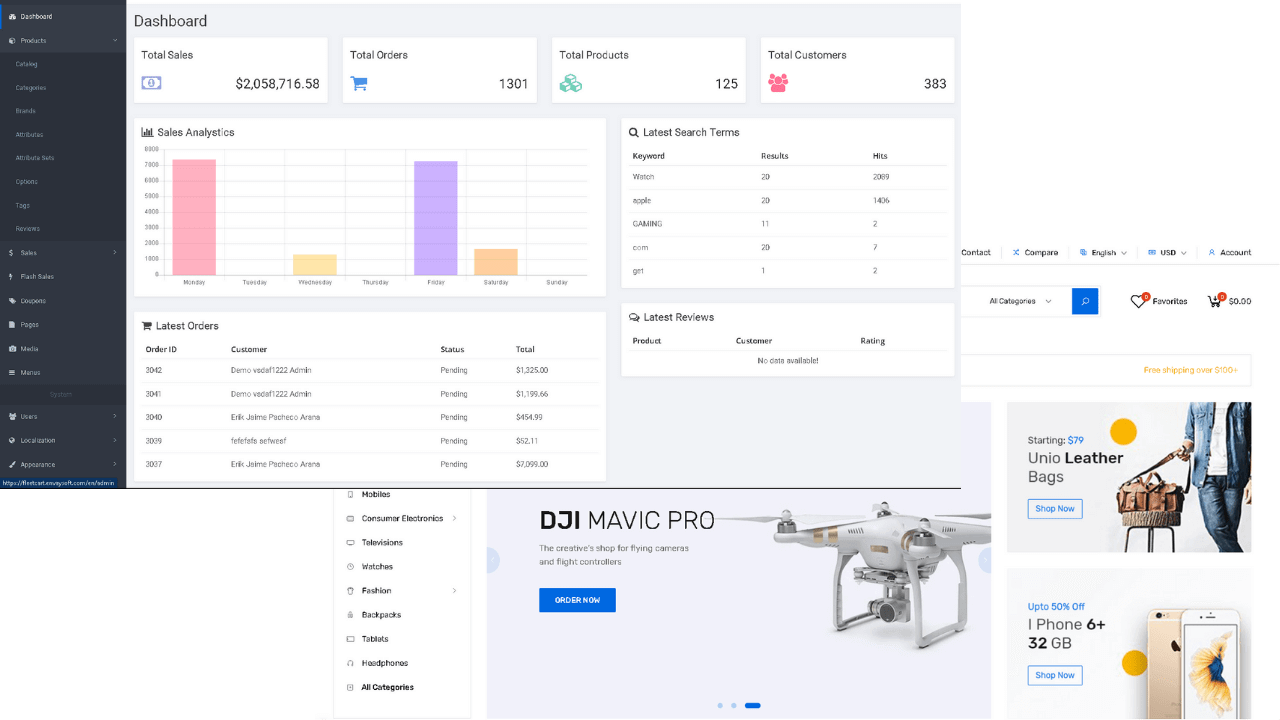The height and width of the screenshot is (720, 1280).
Task: Open the USD currency dropdown
Action: [x=1167, y=253]
